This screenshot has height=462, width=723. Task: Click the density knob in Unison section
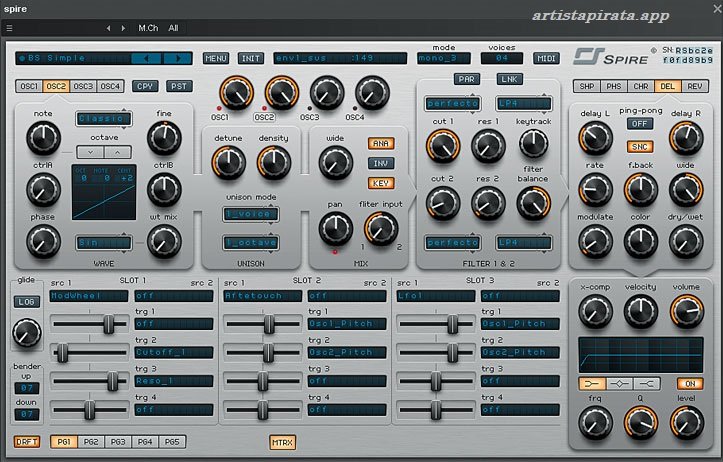pyautogui.click(x=273, y=163)
